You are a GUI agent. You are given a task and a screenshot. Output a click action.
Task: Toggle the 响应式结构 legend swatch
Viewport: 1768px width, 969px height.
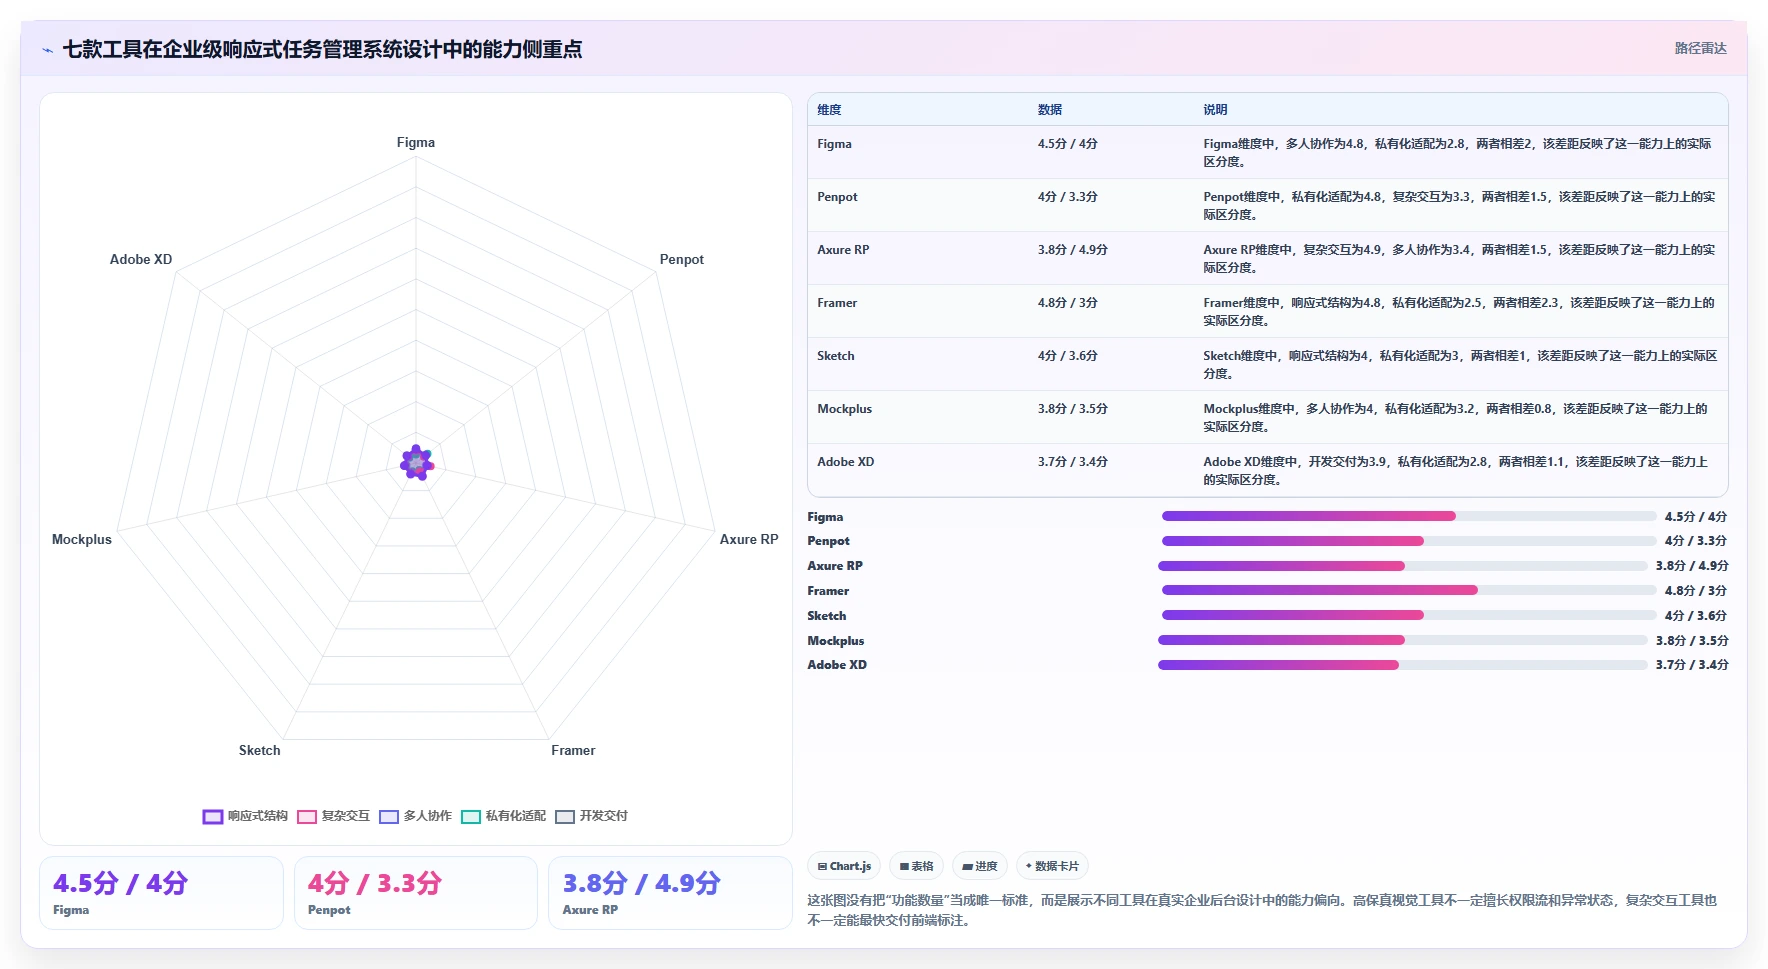pos(213,816)
